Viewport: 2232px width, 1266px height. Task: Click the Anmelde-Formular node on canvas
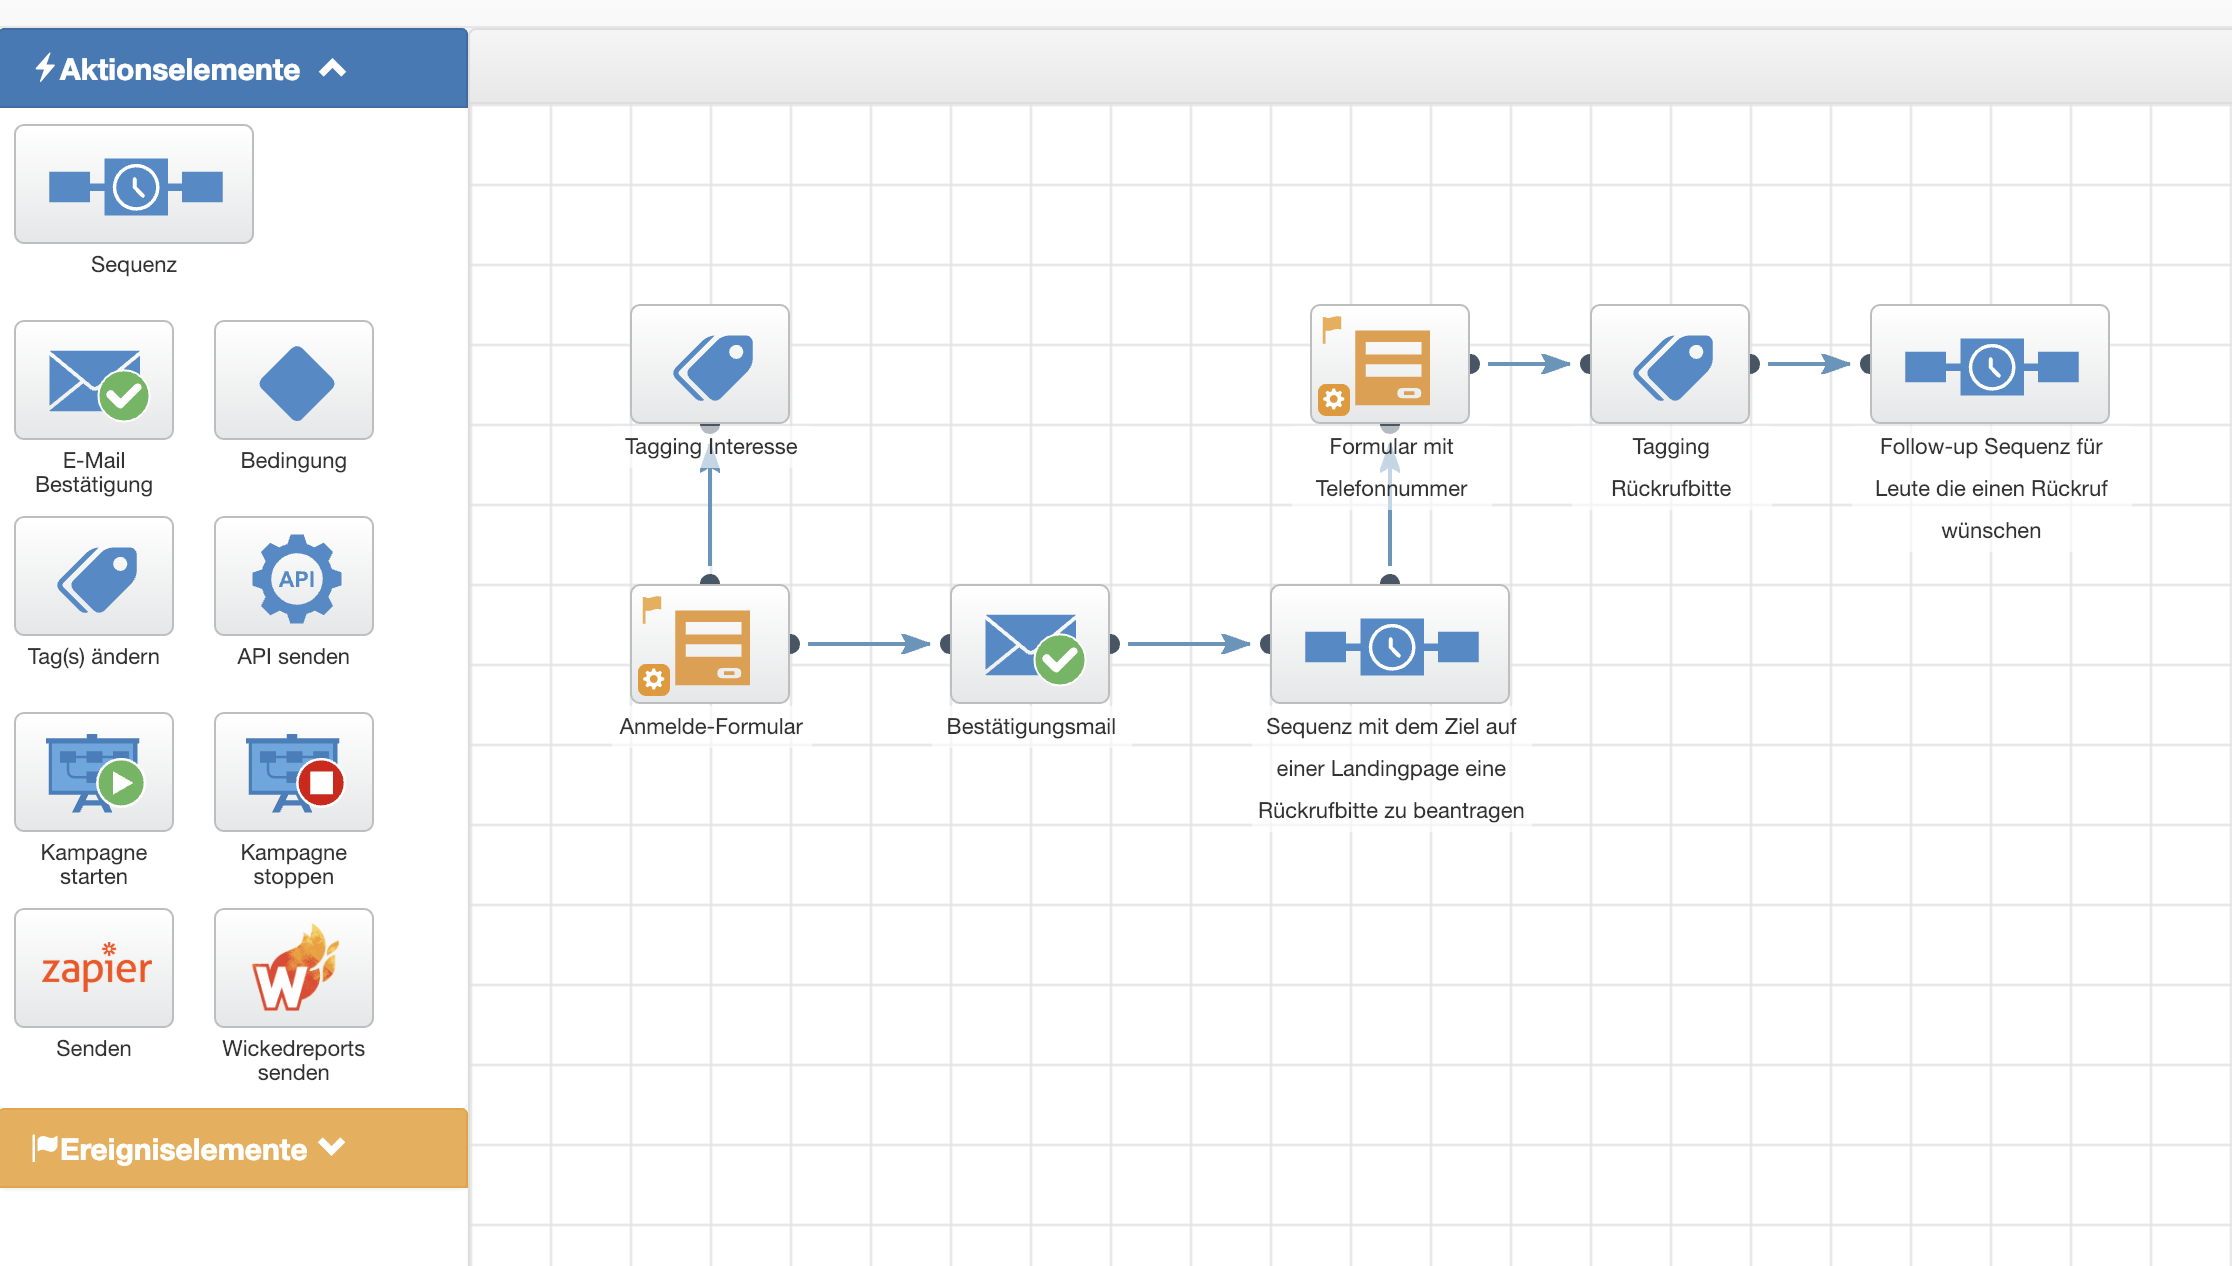(710, 644)
